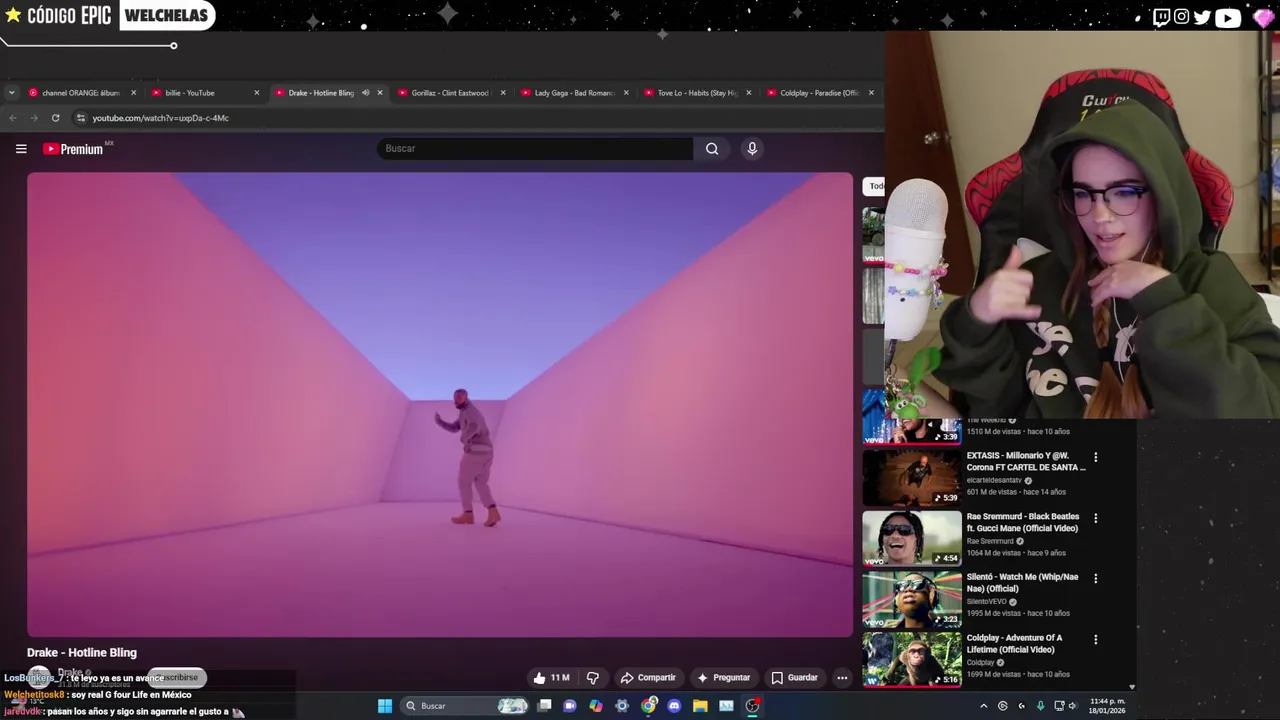1280x720 pixels.
Task: Open Task View on the taskbar
Action: coord(544,706)
